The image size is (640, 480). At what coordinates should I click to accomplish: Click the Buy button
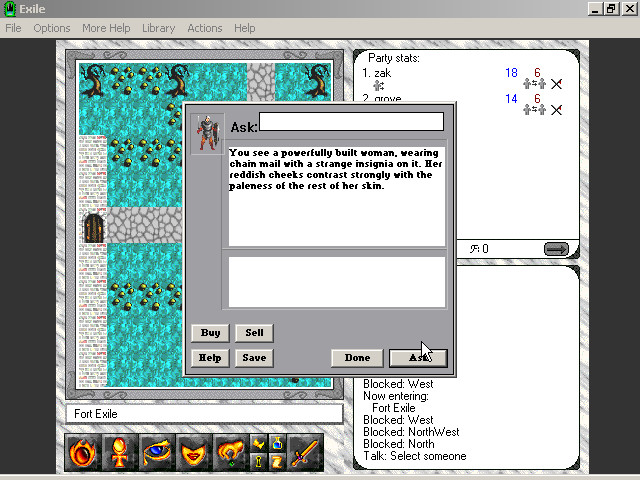coord(210,333)
